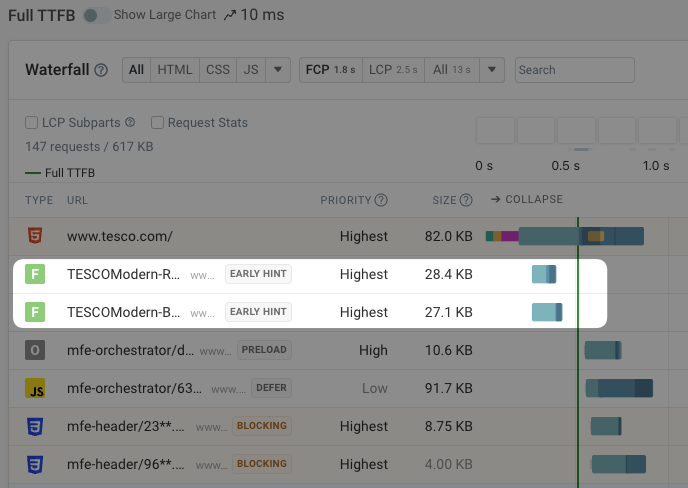Select the CSS filter tab

tap(217, 70)
